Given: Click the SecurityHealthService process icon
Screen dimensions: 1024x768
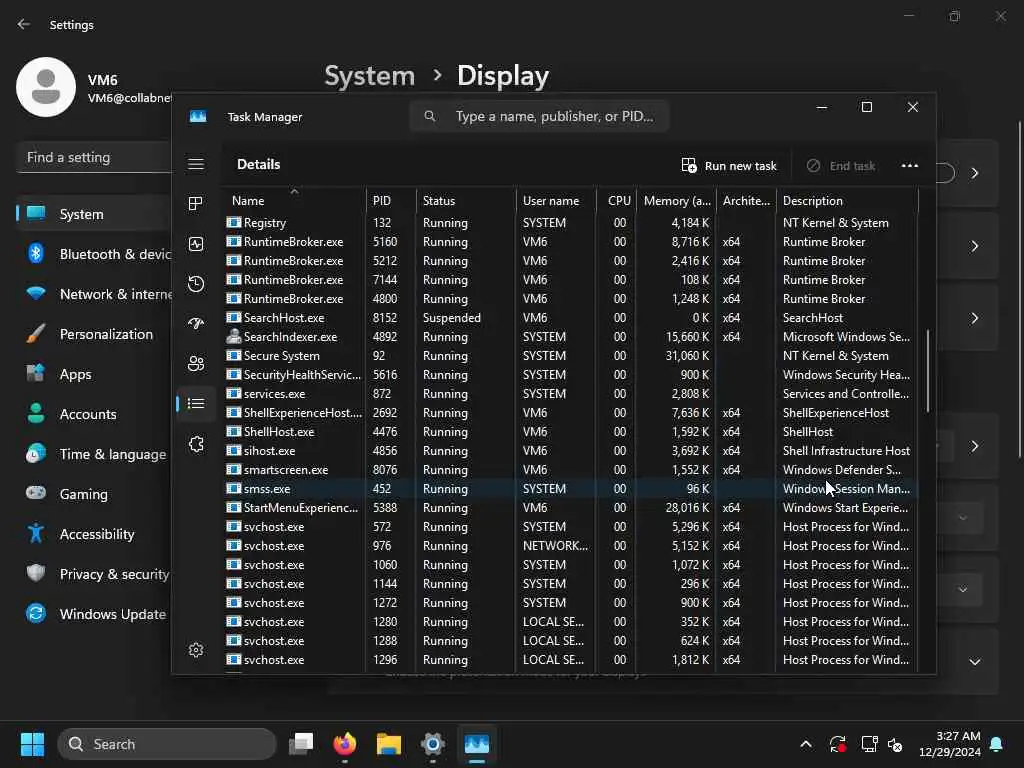Looking at the screenshot, I should (233, 374).
